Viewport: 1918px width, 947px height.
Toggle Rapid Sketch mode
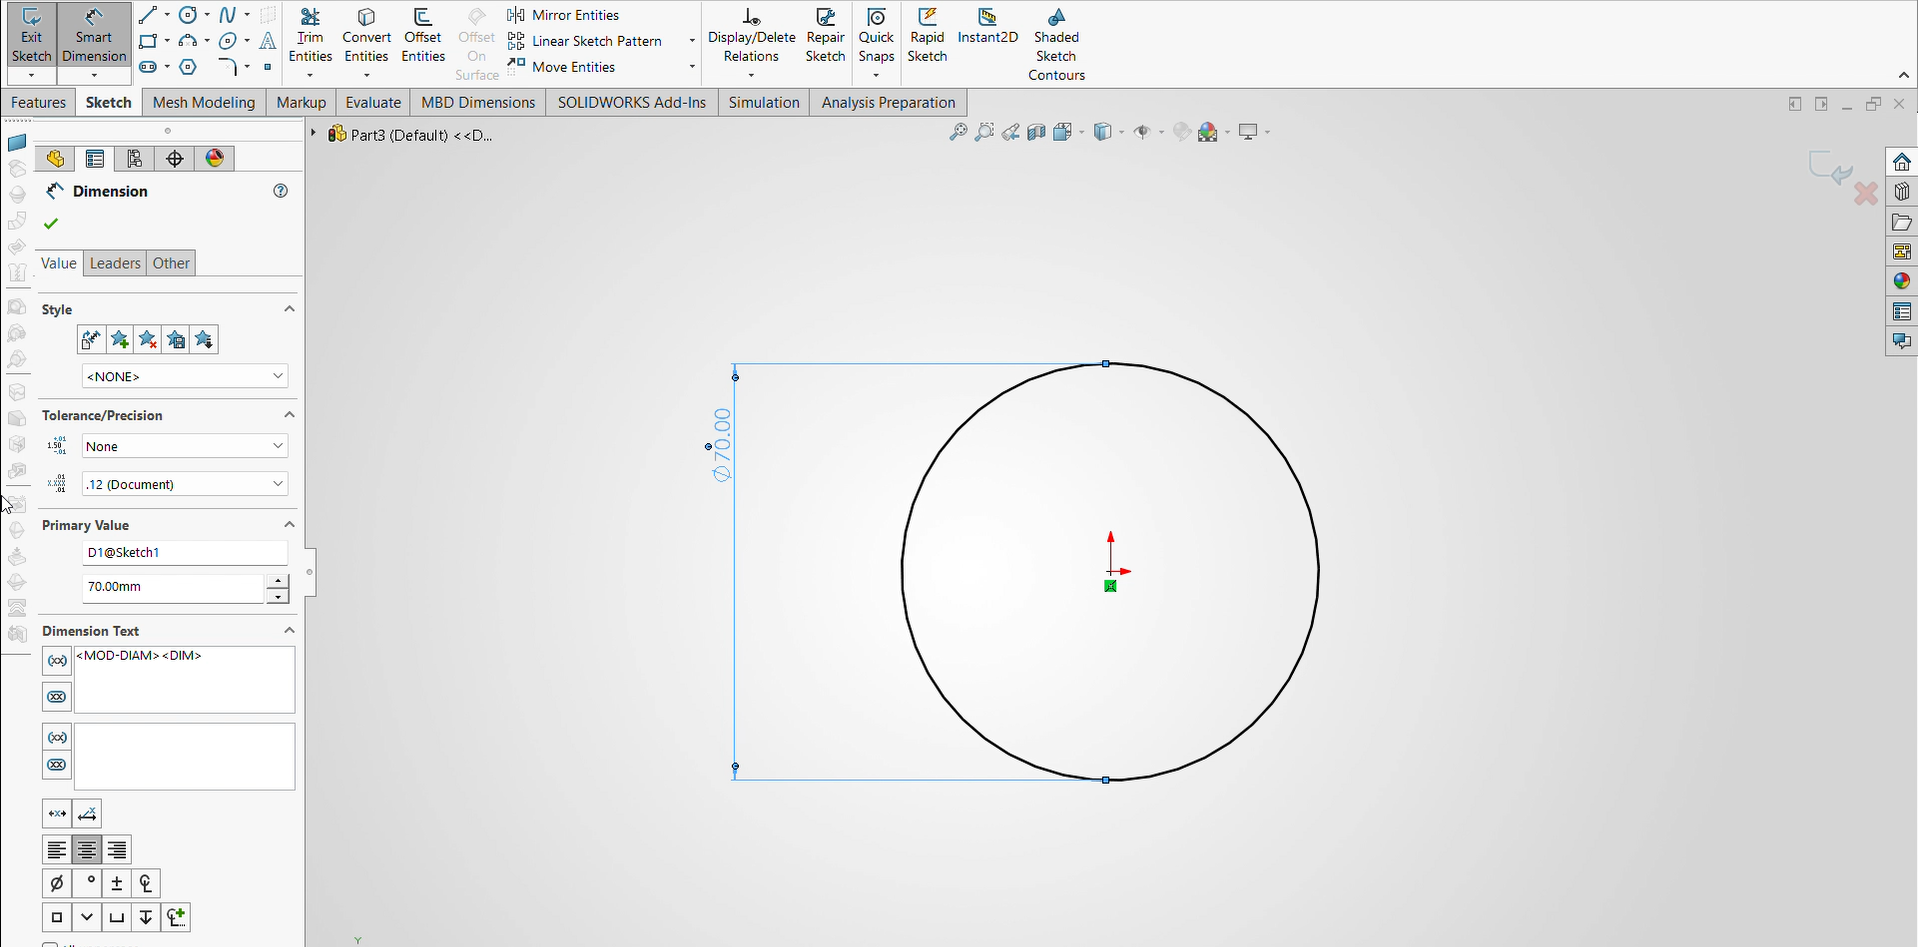[927, 37]
